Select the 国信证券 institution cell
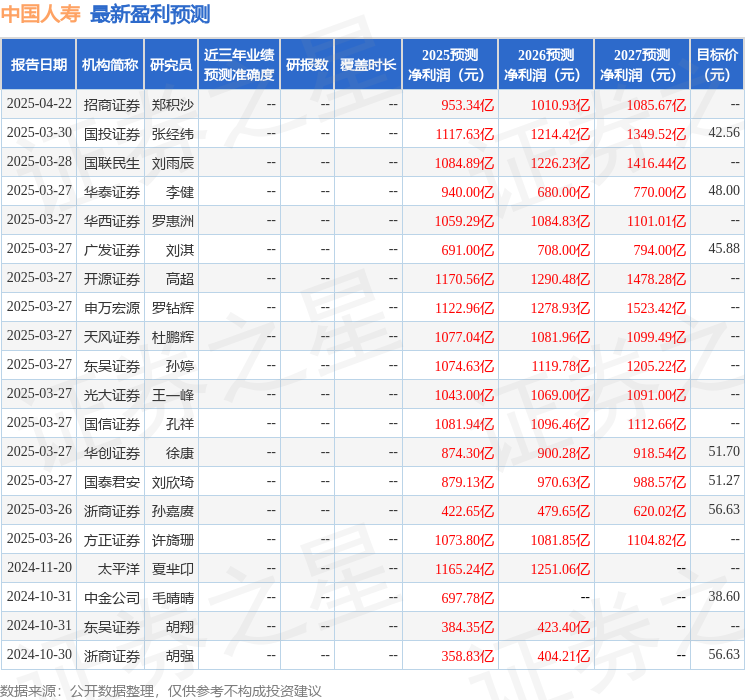 click(x=112, y=424)
